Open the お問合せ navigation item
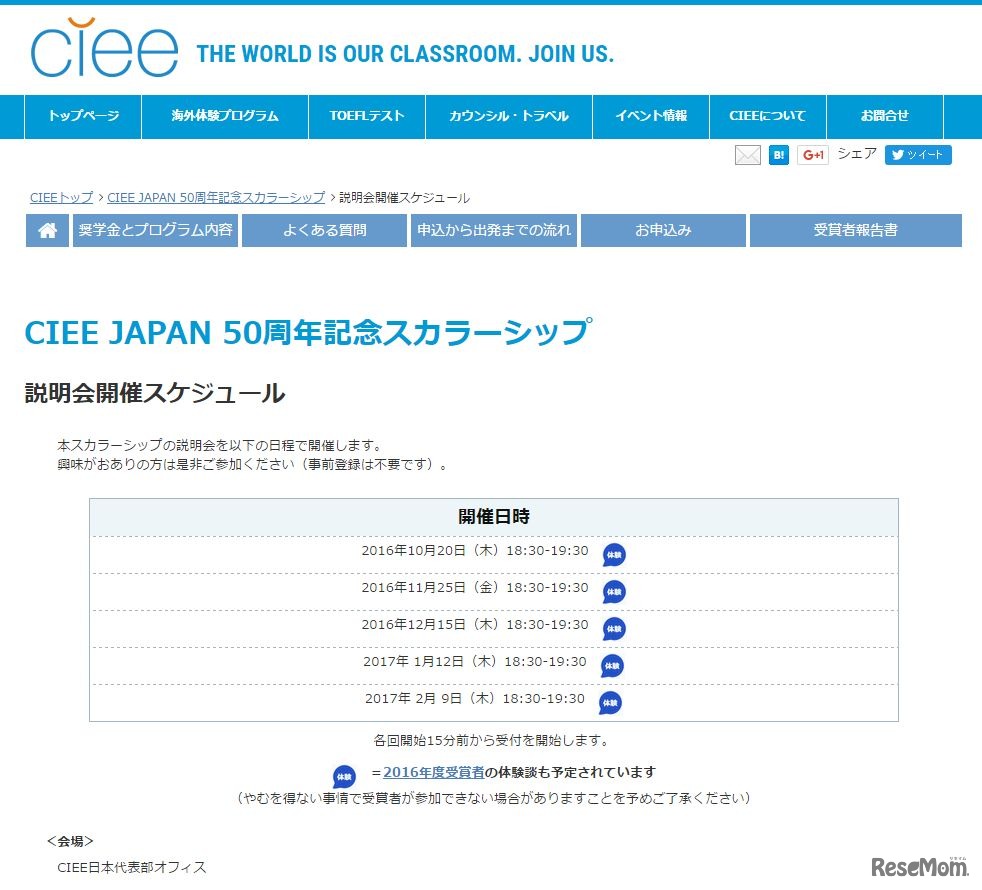 (x=884, y=116)
